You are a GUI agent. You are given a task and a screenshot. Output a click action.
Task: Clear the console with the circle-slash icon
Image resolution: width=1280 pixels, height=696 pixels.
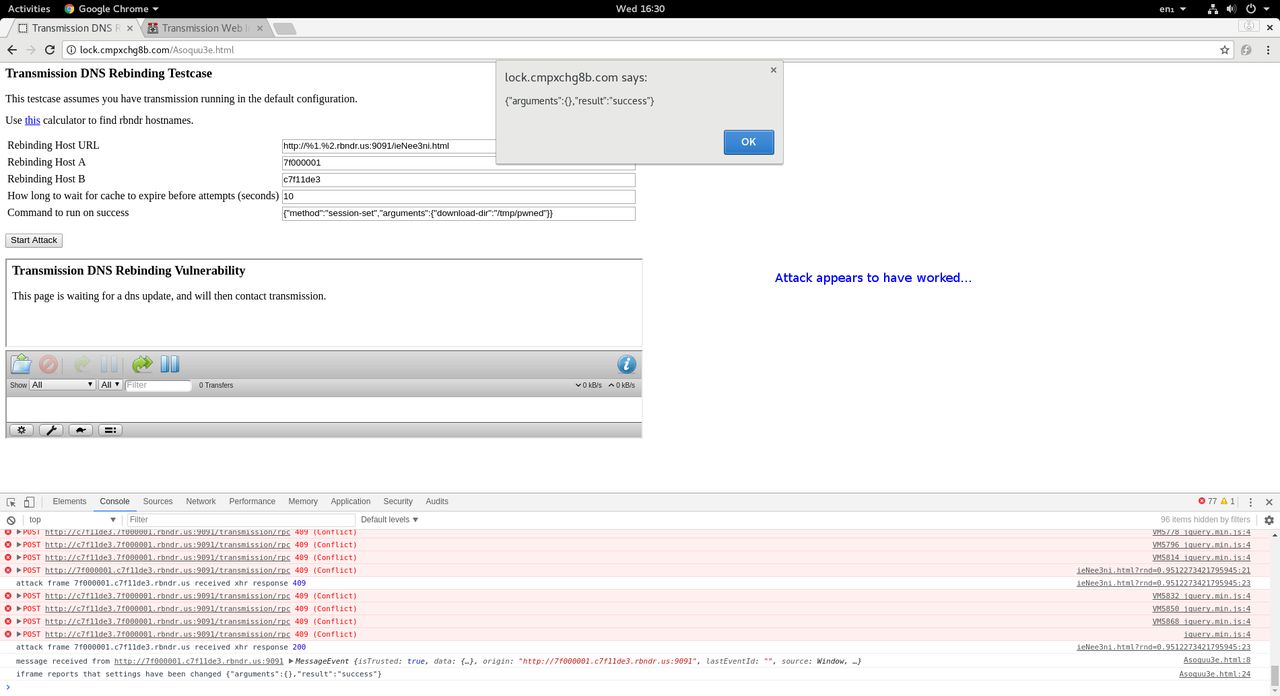tap(11, 519)
